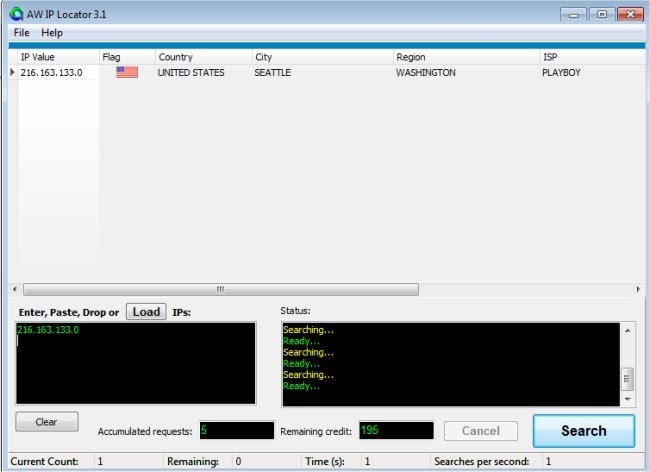Viewport: 650px width, 472px height.
Task: Minimize the AW IP Locator window
Action: [573, 15]
